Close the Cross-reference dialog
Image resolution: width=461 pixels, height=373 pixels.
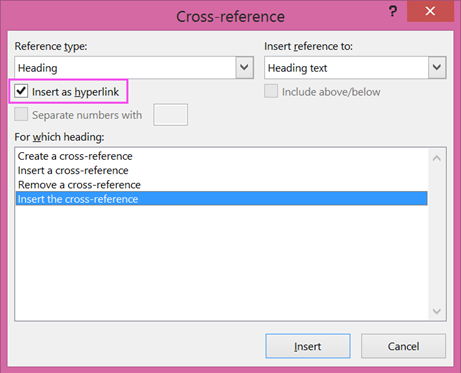click(430, 11)
